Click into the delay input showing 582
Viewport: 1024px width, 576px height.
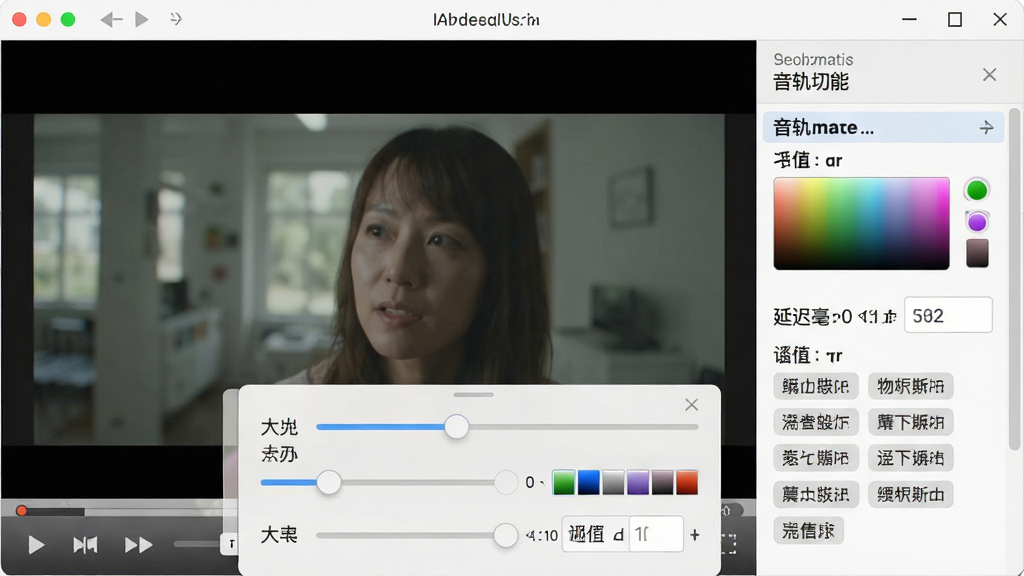948,315
